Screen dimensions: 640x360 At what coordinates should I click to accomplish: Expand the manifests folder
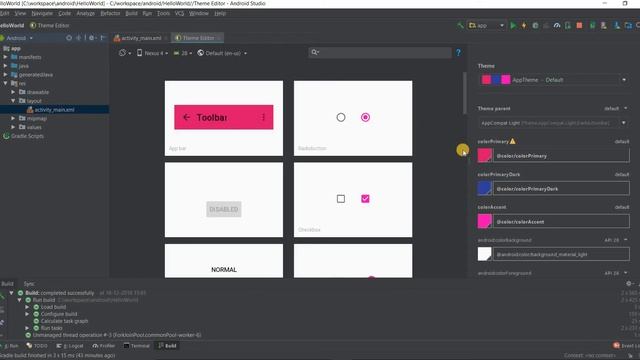(5, 57)
